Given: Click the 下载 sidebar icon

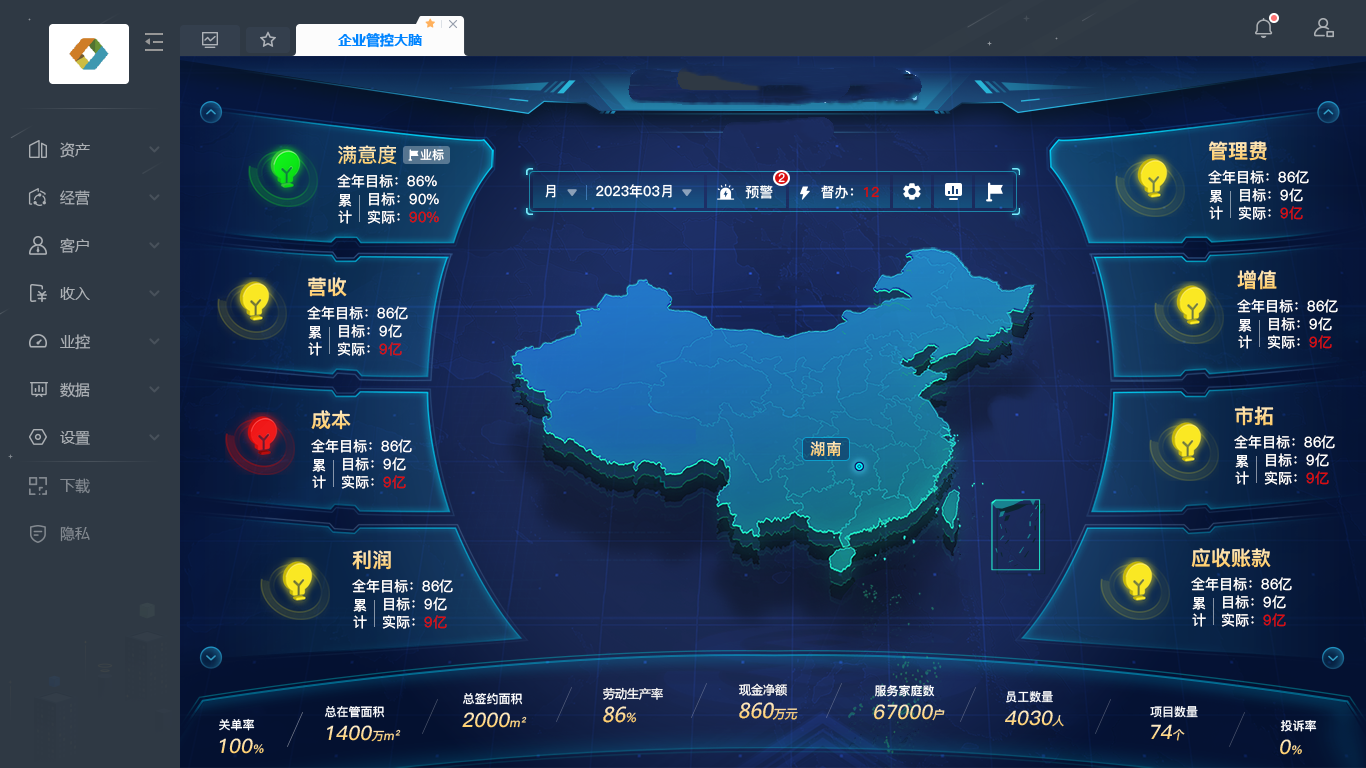Looking at the screenshot, I should 38,486.
